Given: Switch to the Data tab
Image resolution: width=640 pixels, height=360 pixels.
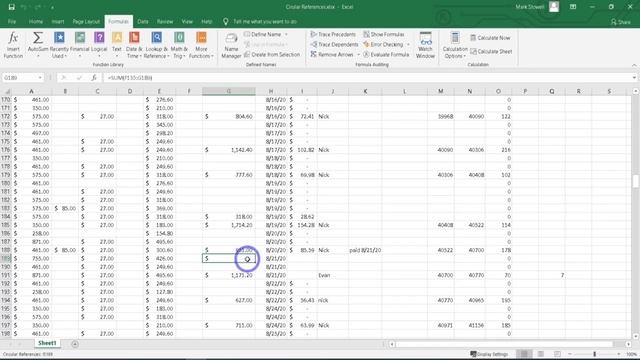Looking at the screenshot, I should (143, 22).
